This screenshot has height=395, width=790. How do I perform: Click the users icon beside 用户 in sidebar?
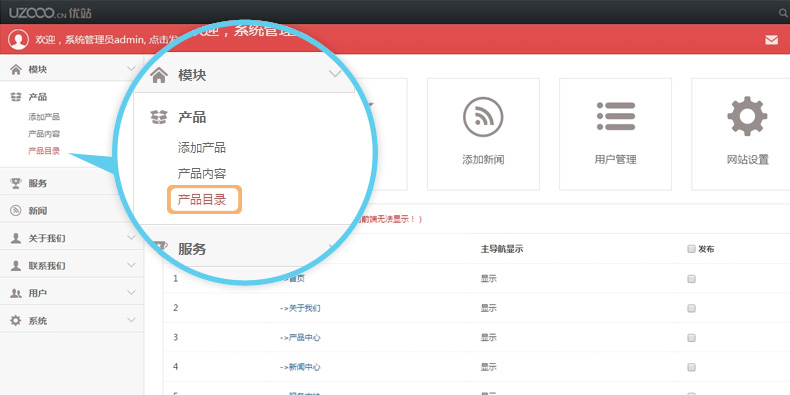pos(16,293)
